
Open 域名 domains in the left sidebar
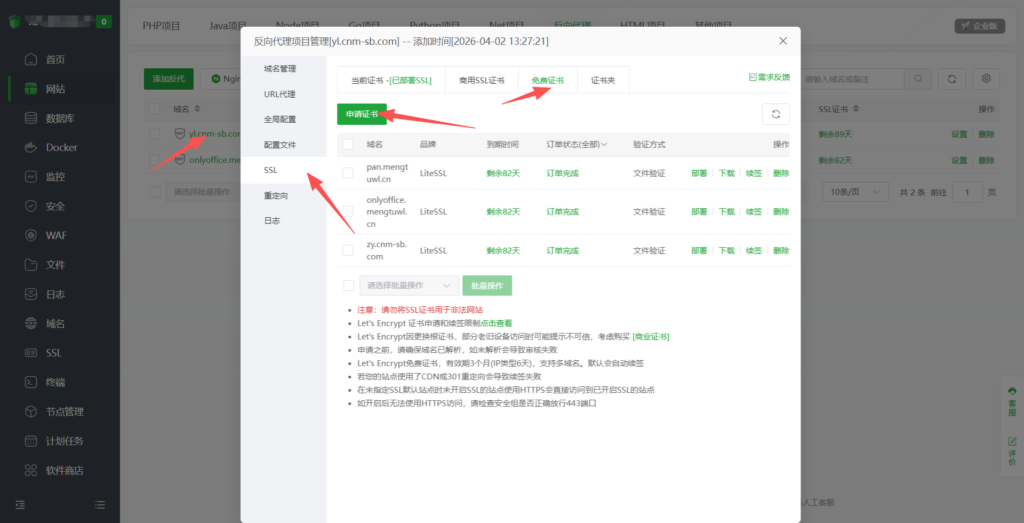pos(55,324)
